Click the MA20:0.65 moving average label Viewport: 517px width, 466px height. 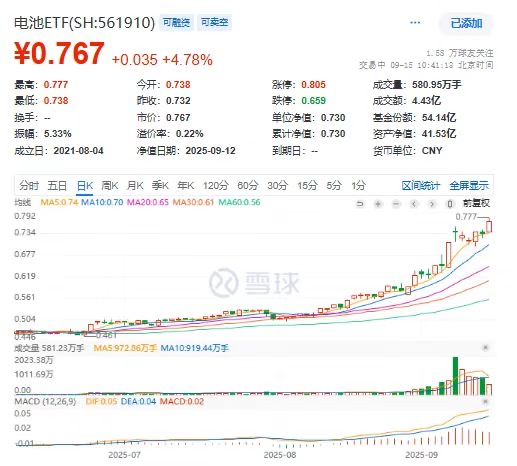pos(148,202)
